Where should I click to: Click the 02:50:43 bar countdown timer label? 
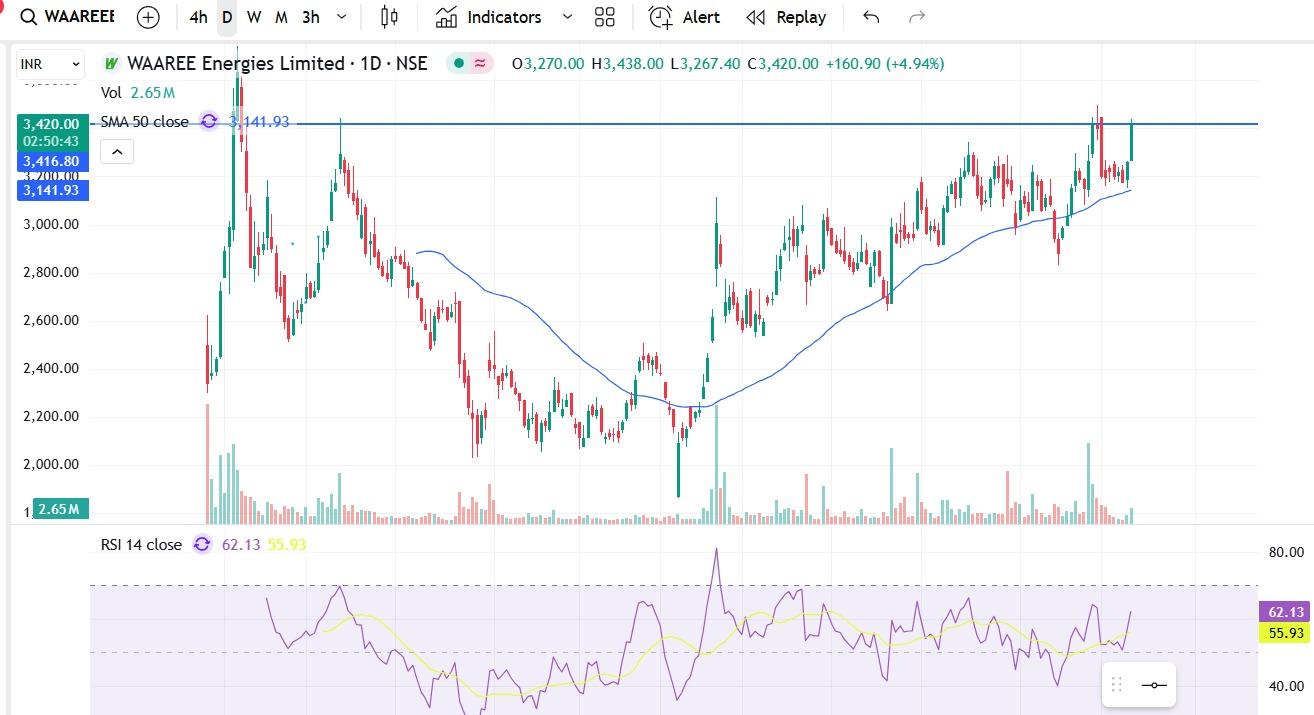[x=52, y=142]
